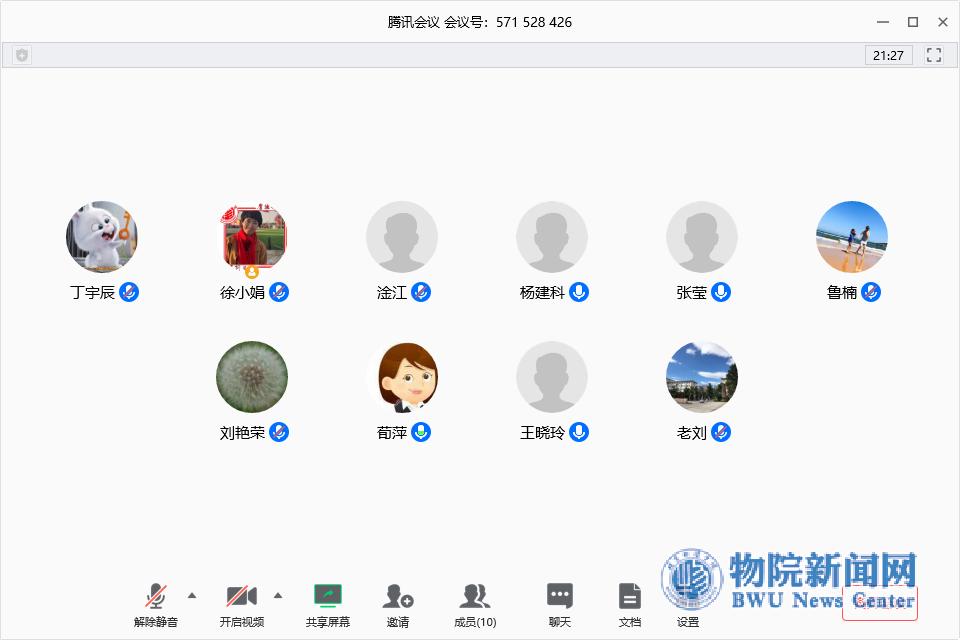This screenshot has height=640, width=960.
Task: Click muted mic icon next to 涂江
Action: (x=421, y=293)
